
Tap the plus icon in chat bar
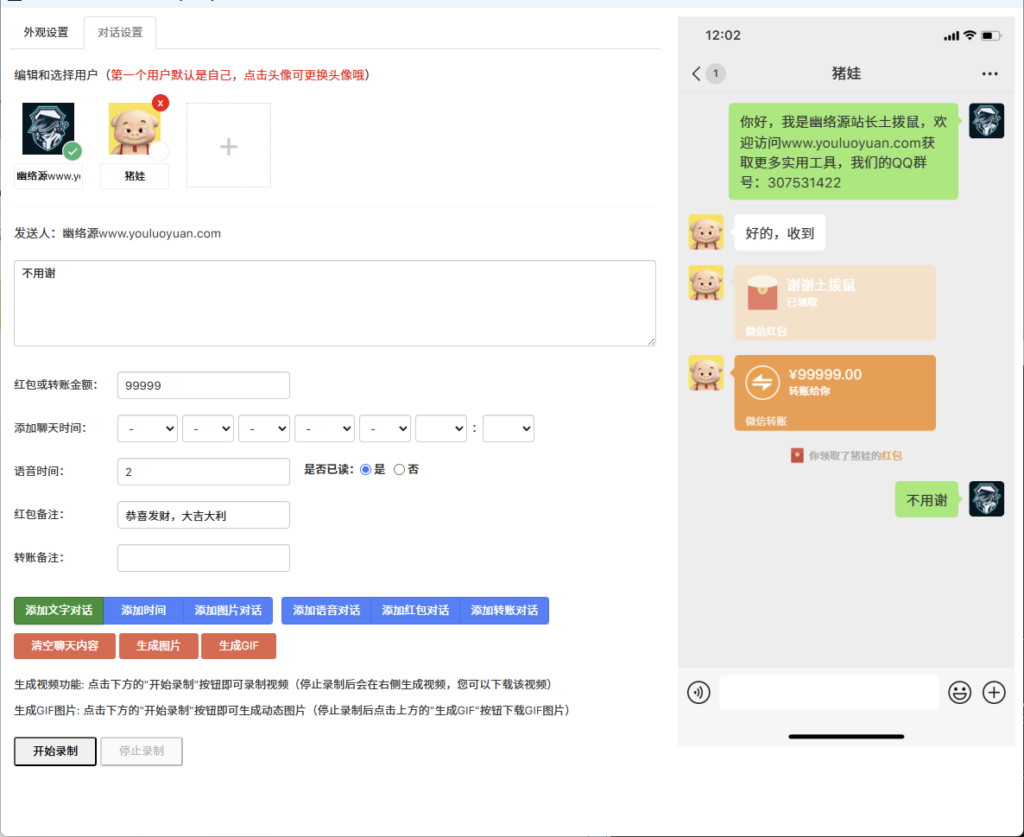[x=993, y=692]
